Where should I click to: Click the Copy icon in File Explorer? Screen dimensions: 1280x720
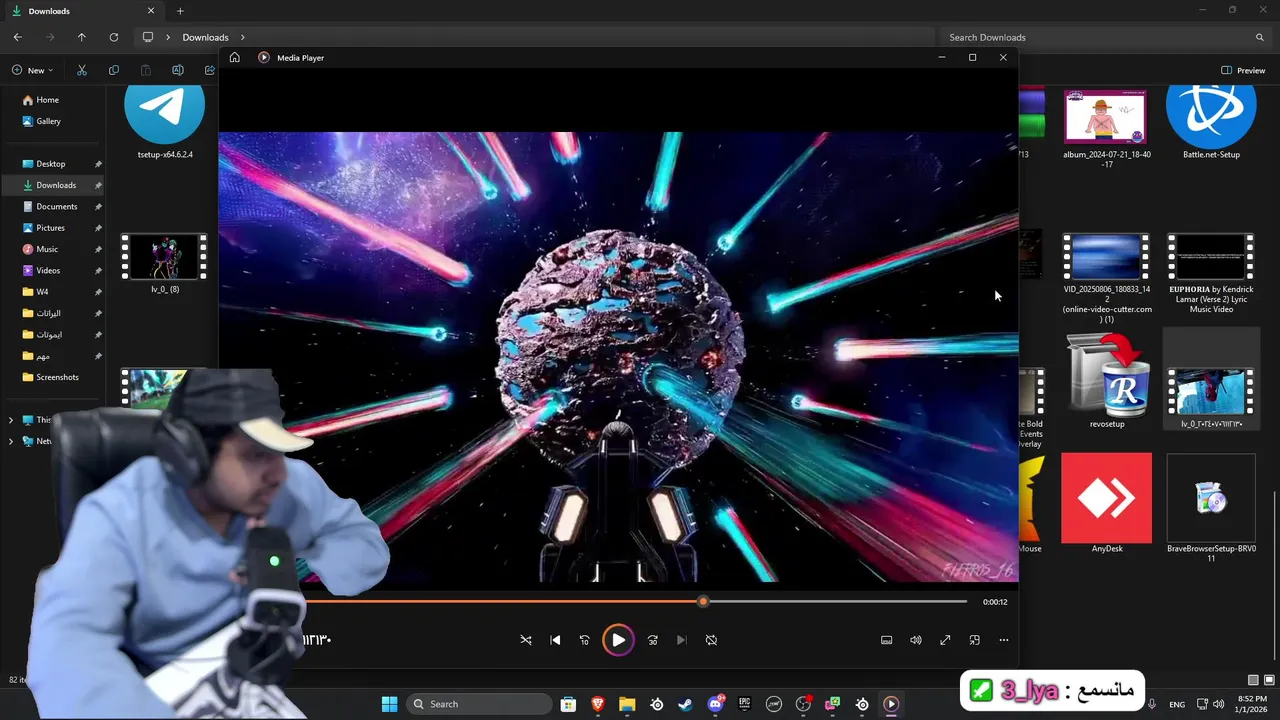(114, 70)
